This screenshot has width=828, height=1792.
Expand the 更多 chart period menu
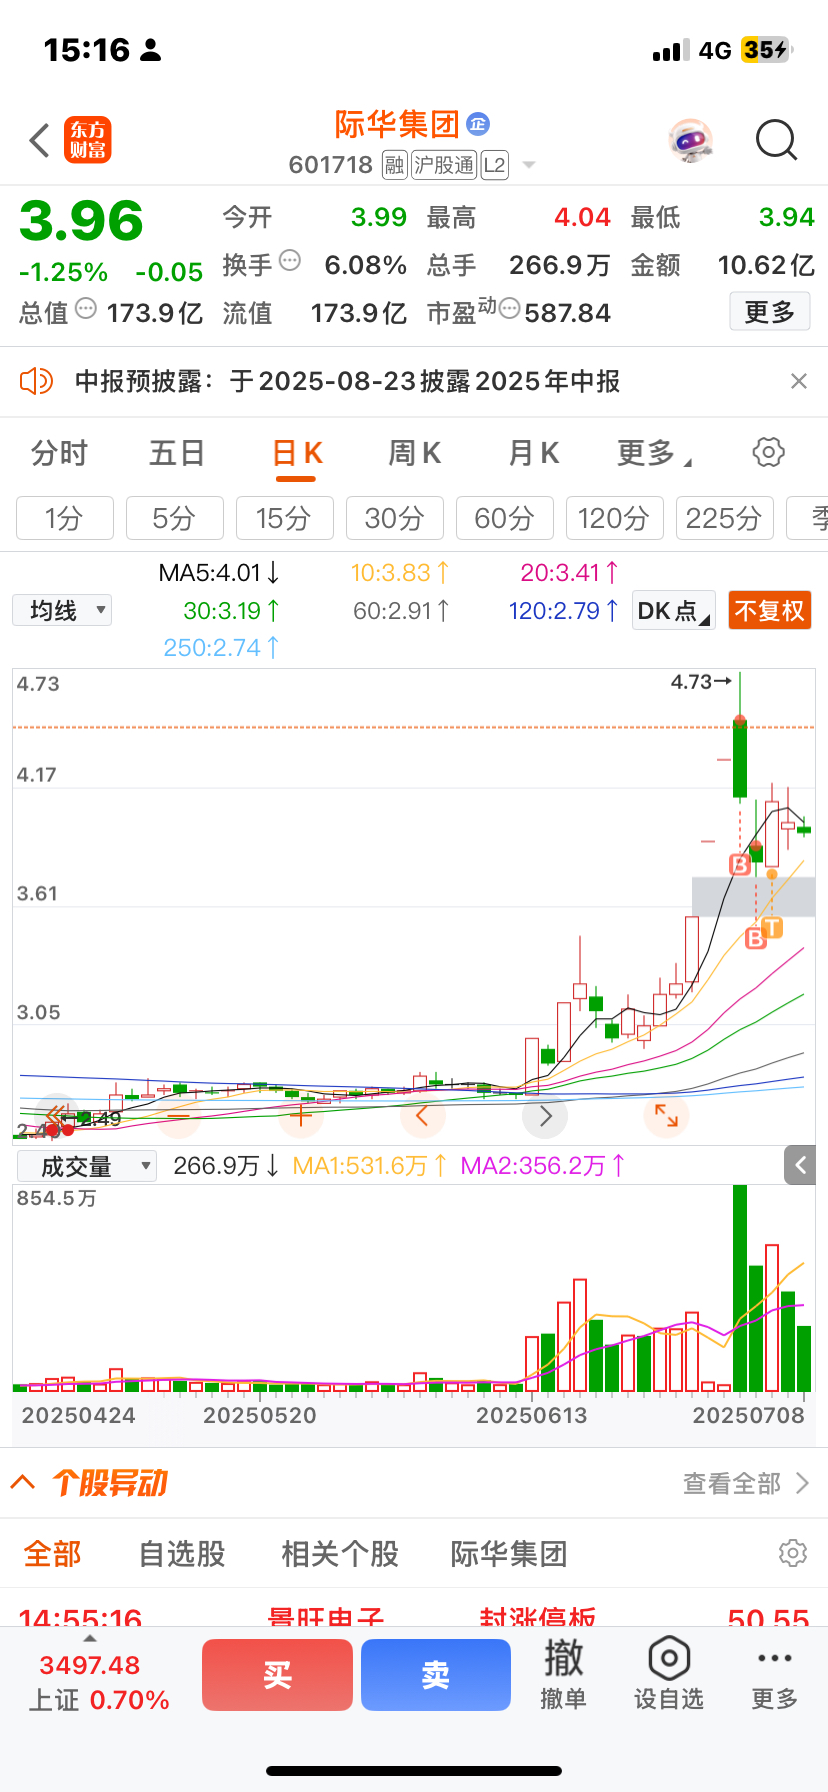pyautogui.click(x=653, y=453)
